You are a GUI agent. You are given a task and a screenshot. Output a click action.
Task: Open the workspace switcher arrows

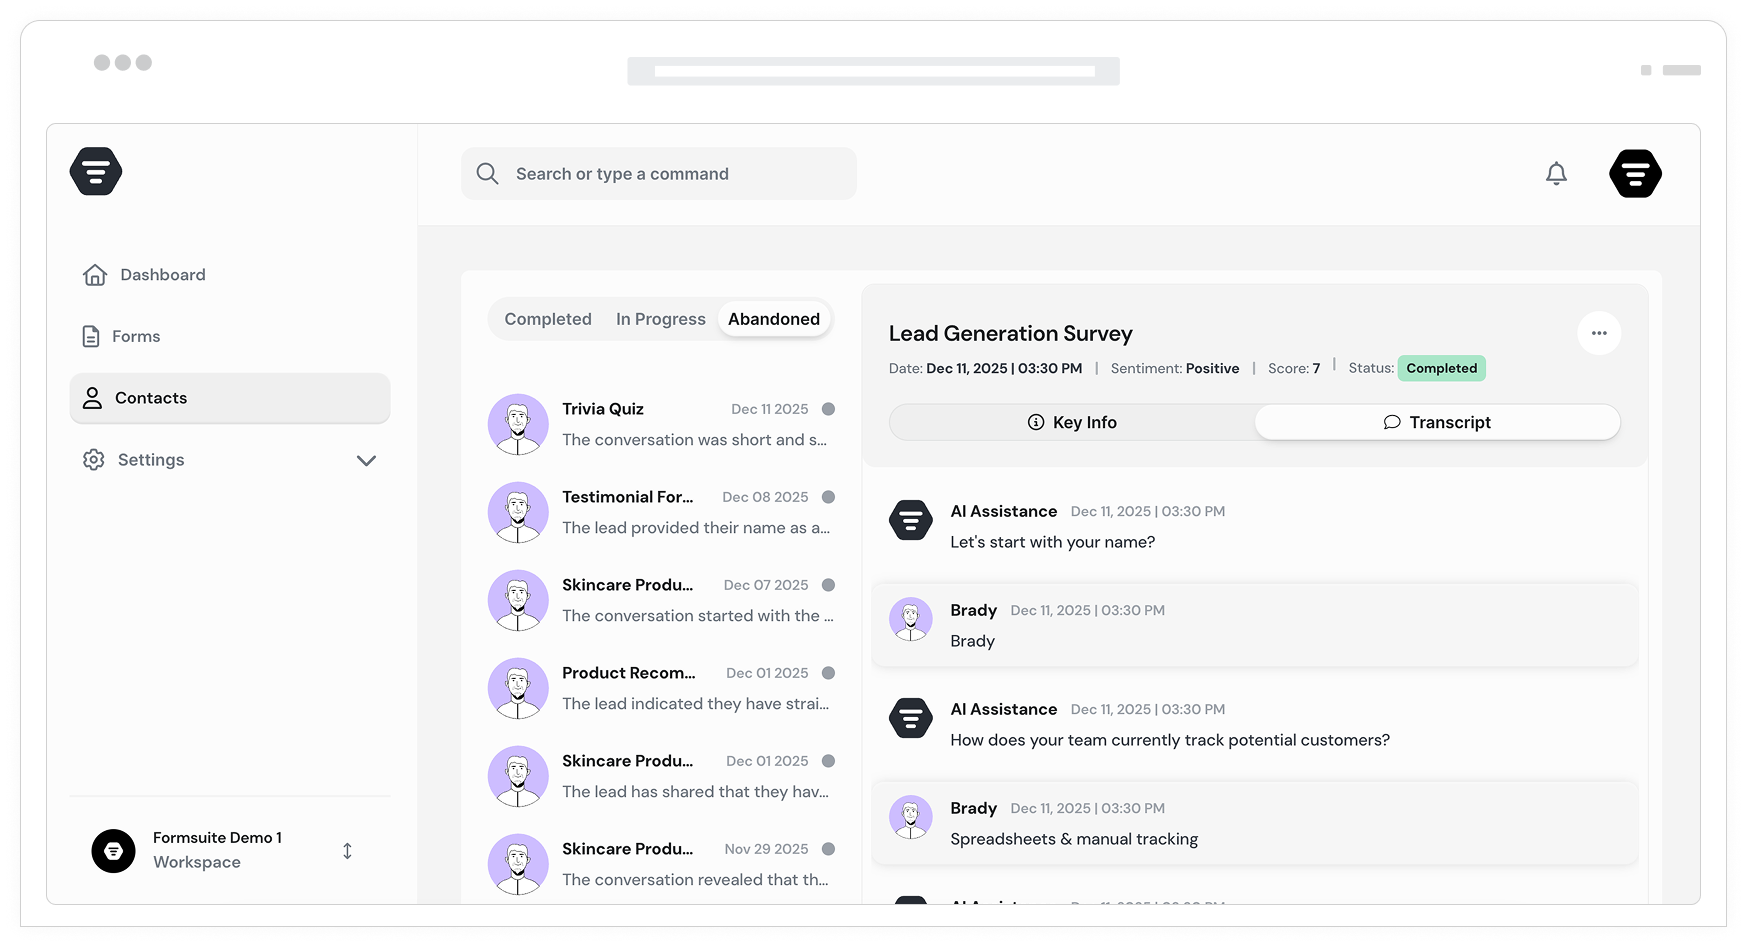(347, 851)
